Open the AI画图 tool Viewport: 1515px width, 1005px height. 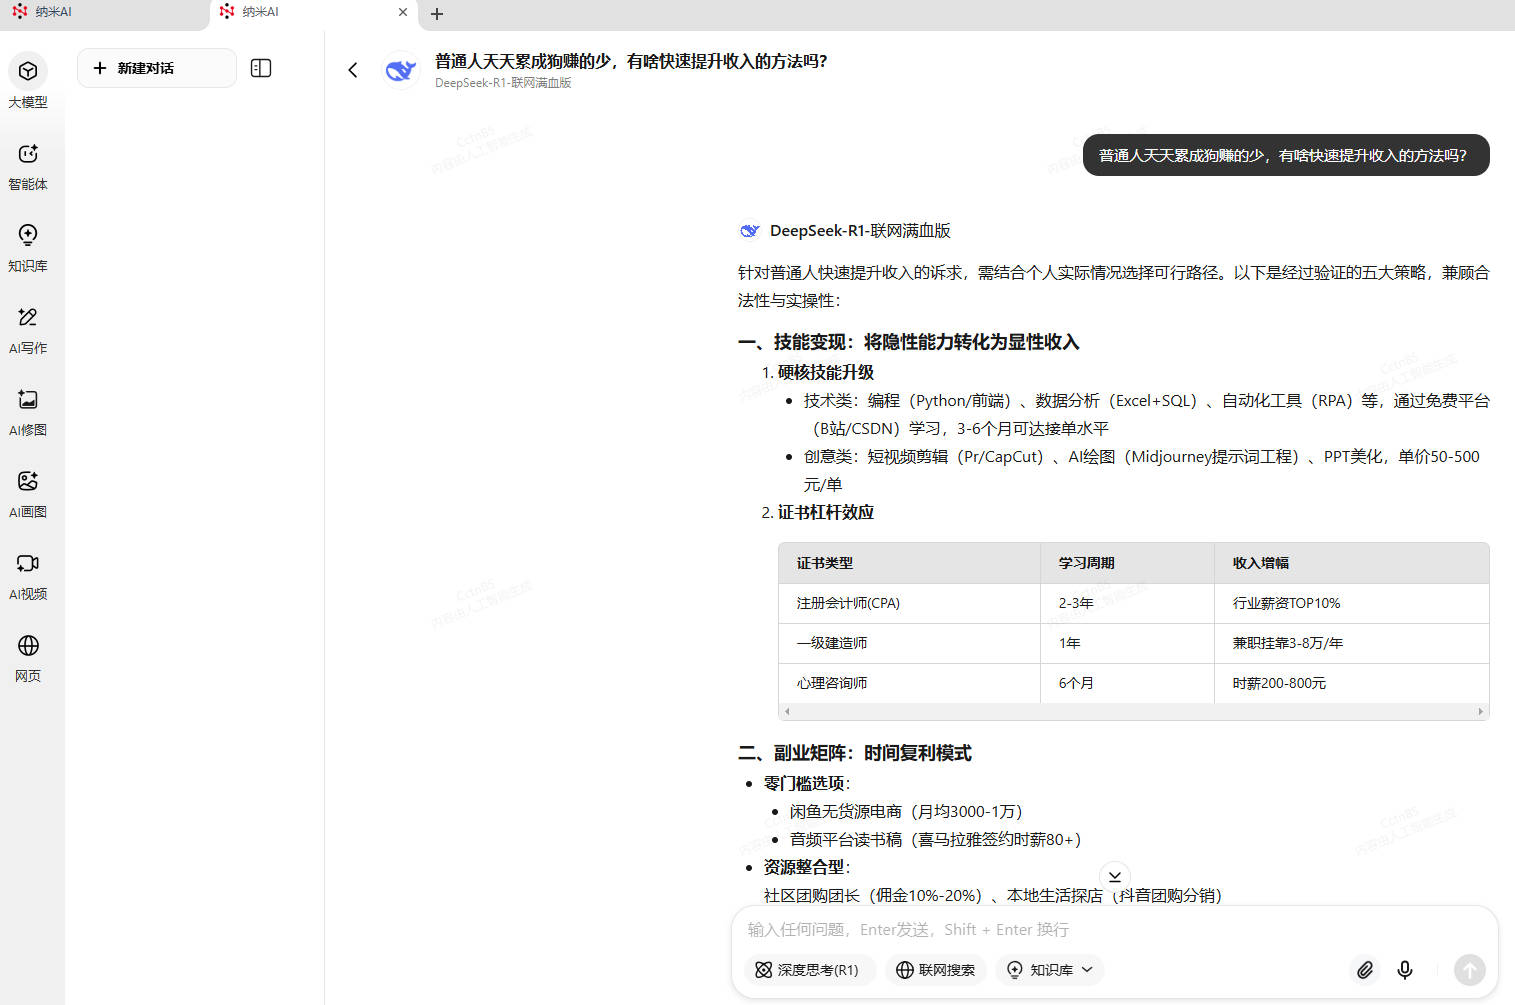[28, 494]
